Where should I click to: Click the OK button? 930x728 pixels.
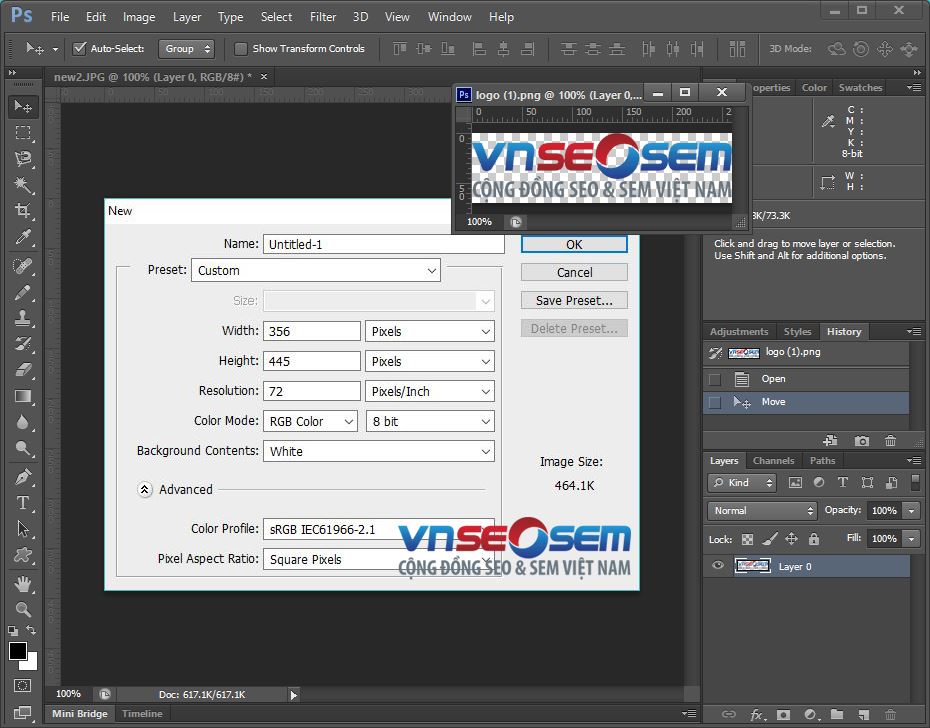pyautogui.click(x=573, y=243)
